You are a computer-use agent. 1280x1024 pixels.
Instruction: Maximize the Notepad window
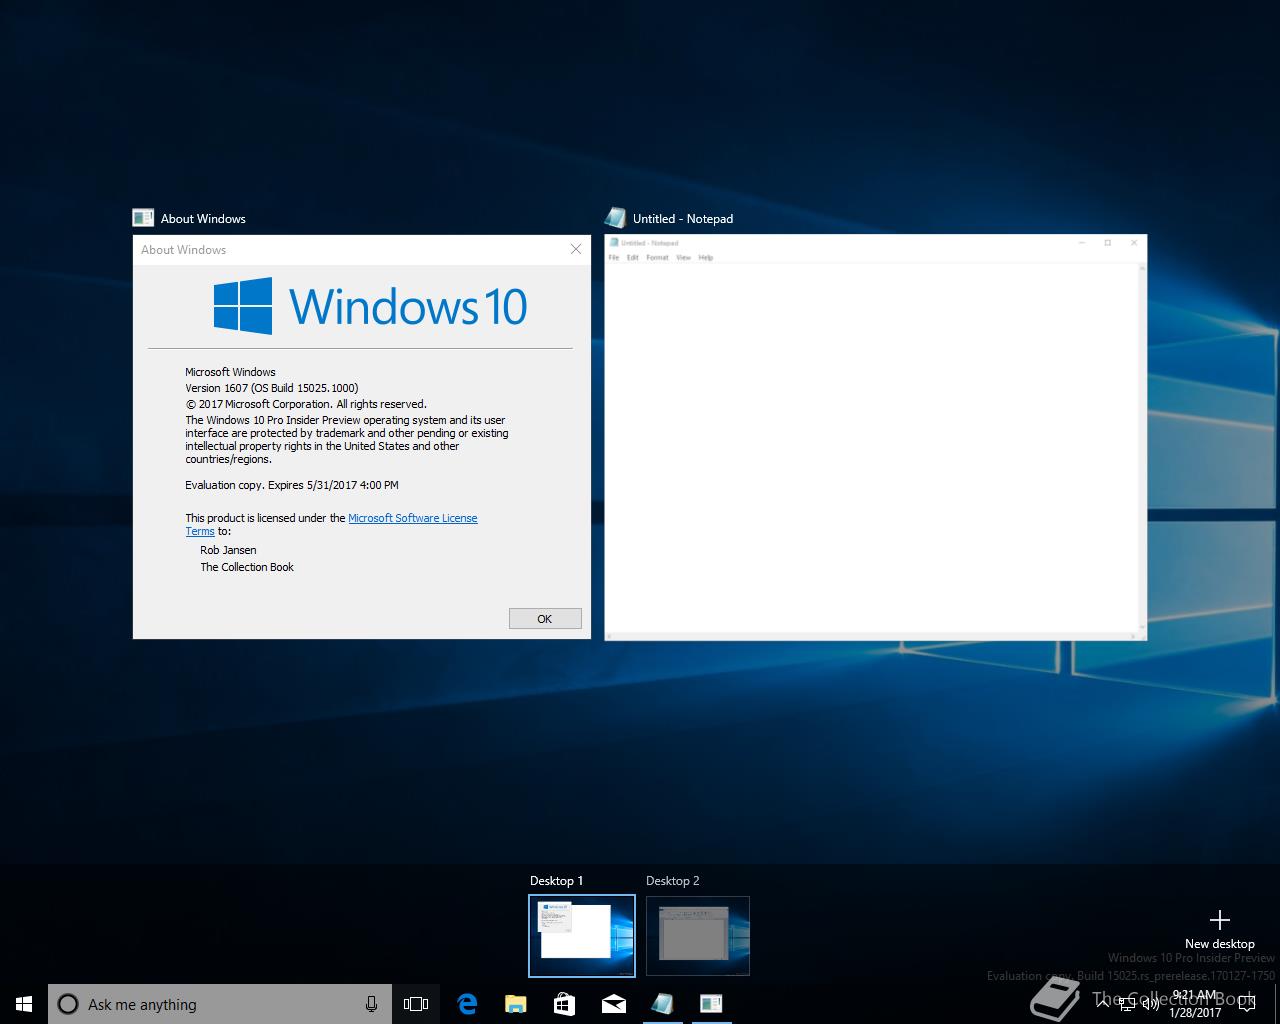[1107, 243]
